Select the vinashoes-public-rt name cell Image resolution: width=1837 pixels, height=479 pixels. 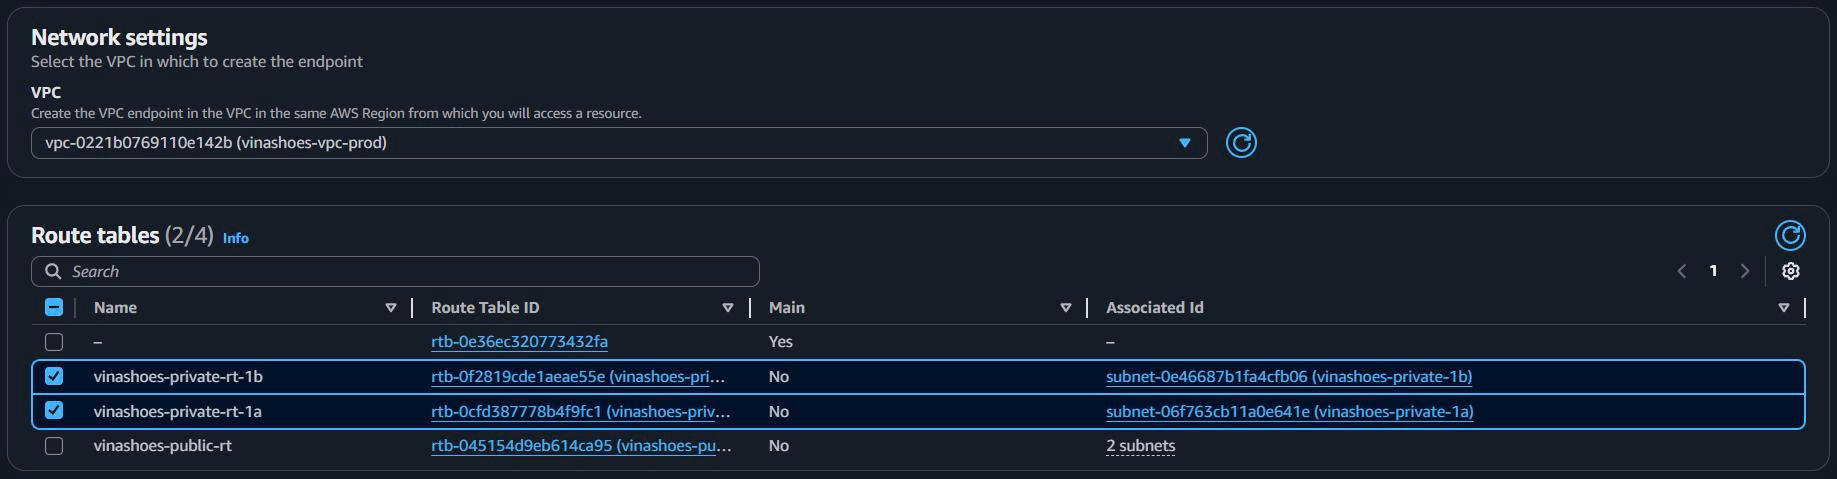(162, 446)
